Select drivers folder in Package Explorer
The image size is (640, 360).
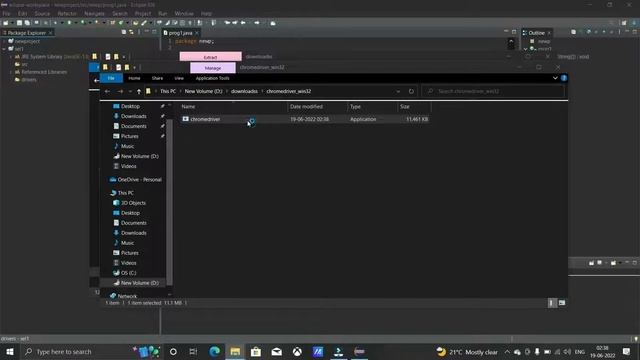tap(25, 80)
